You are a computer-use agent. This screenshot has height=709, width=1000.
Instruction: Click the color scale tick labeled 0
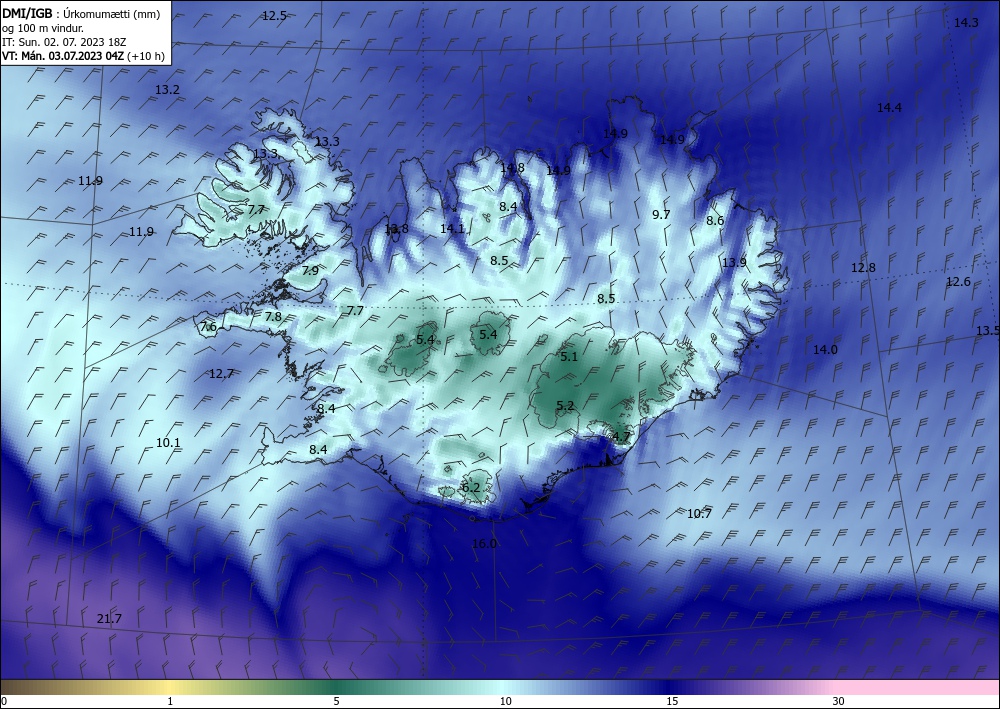tap(4, 702)
